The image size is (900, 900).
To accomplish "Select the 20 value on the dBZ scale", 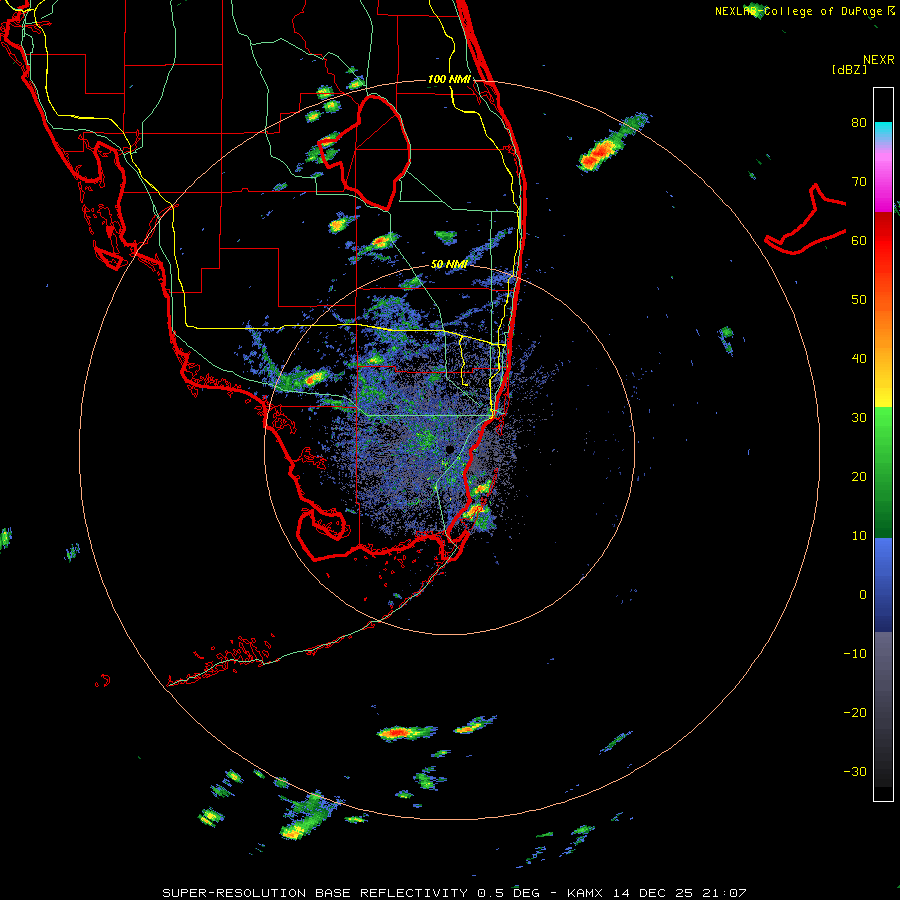I will click(x=859, y=477).
